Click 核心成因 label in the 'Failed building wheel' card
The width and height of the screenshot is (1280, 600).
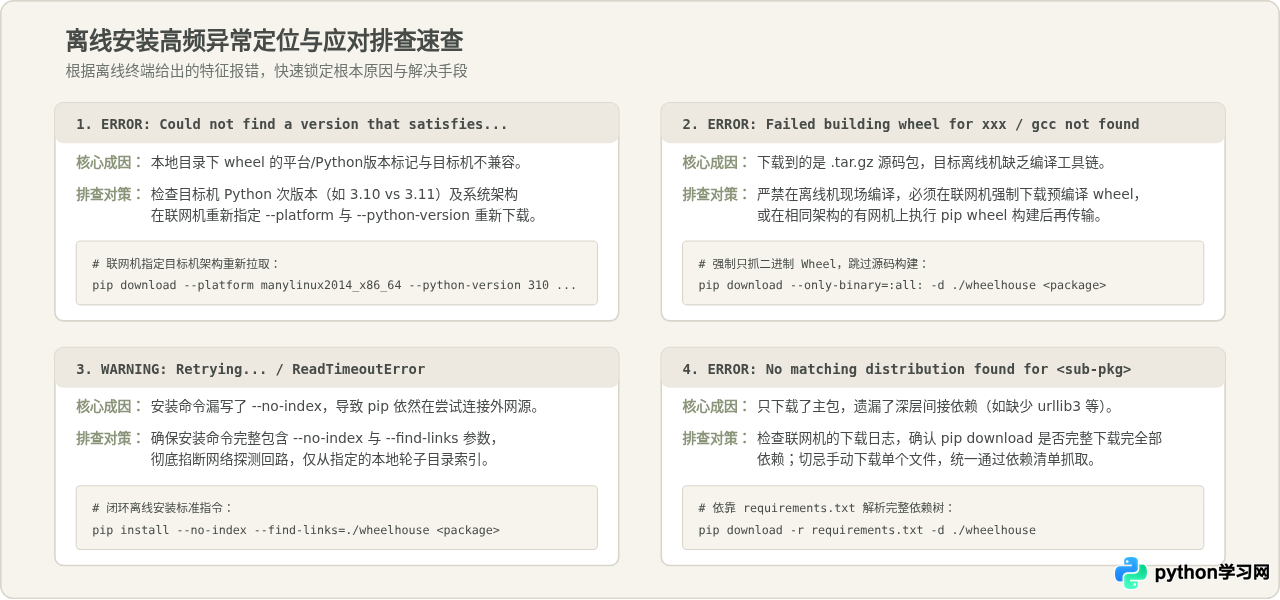coord(716,162)
